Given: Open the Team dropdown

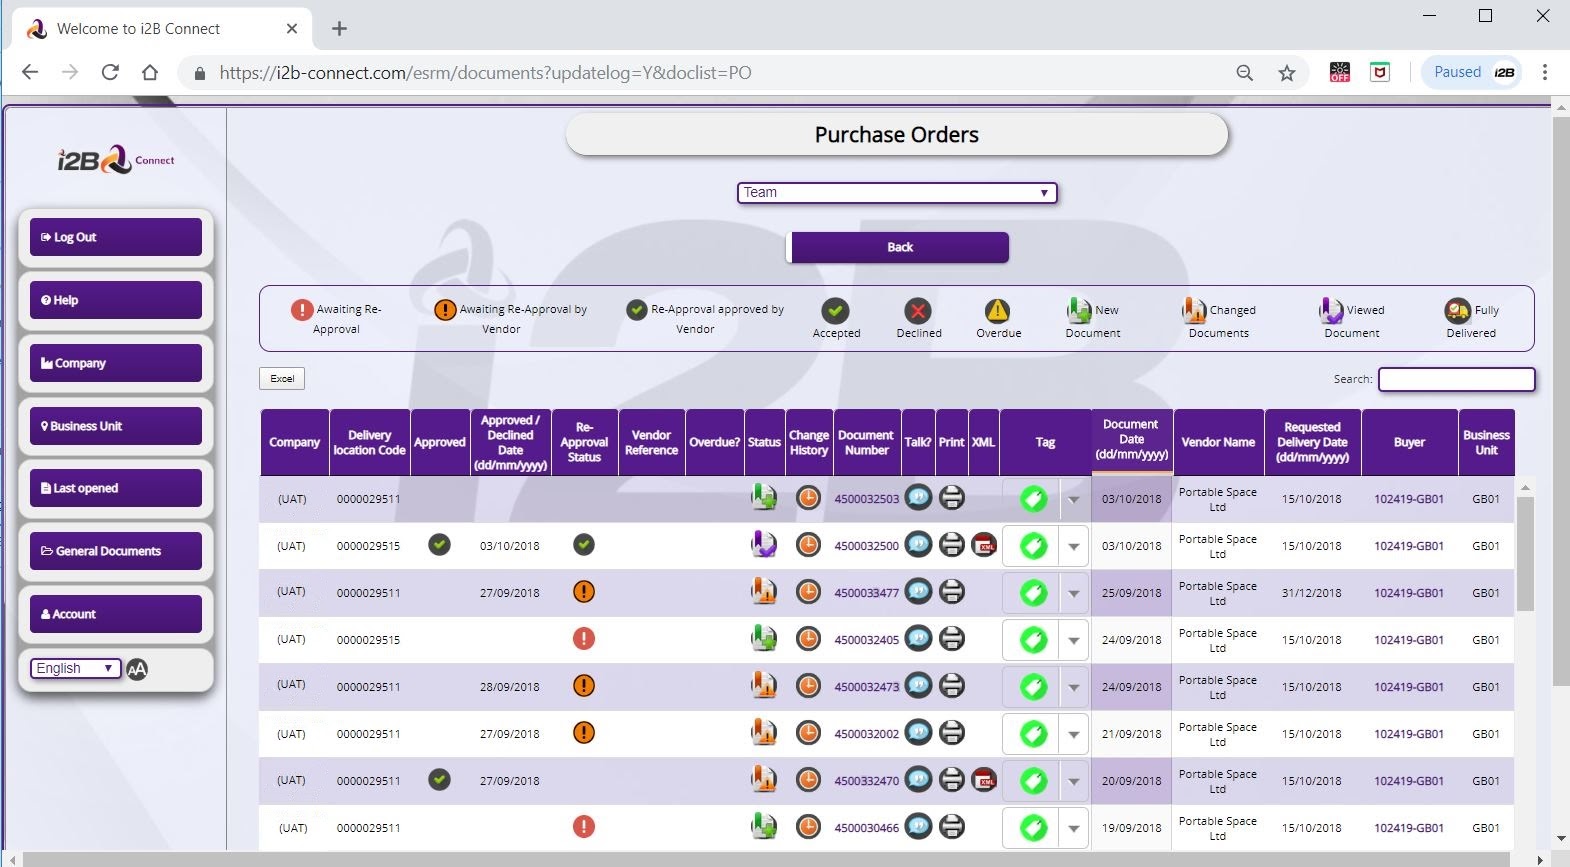Looking at the screenshot, I should 897,193.
